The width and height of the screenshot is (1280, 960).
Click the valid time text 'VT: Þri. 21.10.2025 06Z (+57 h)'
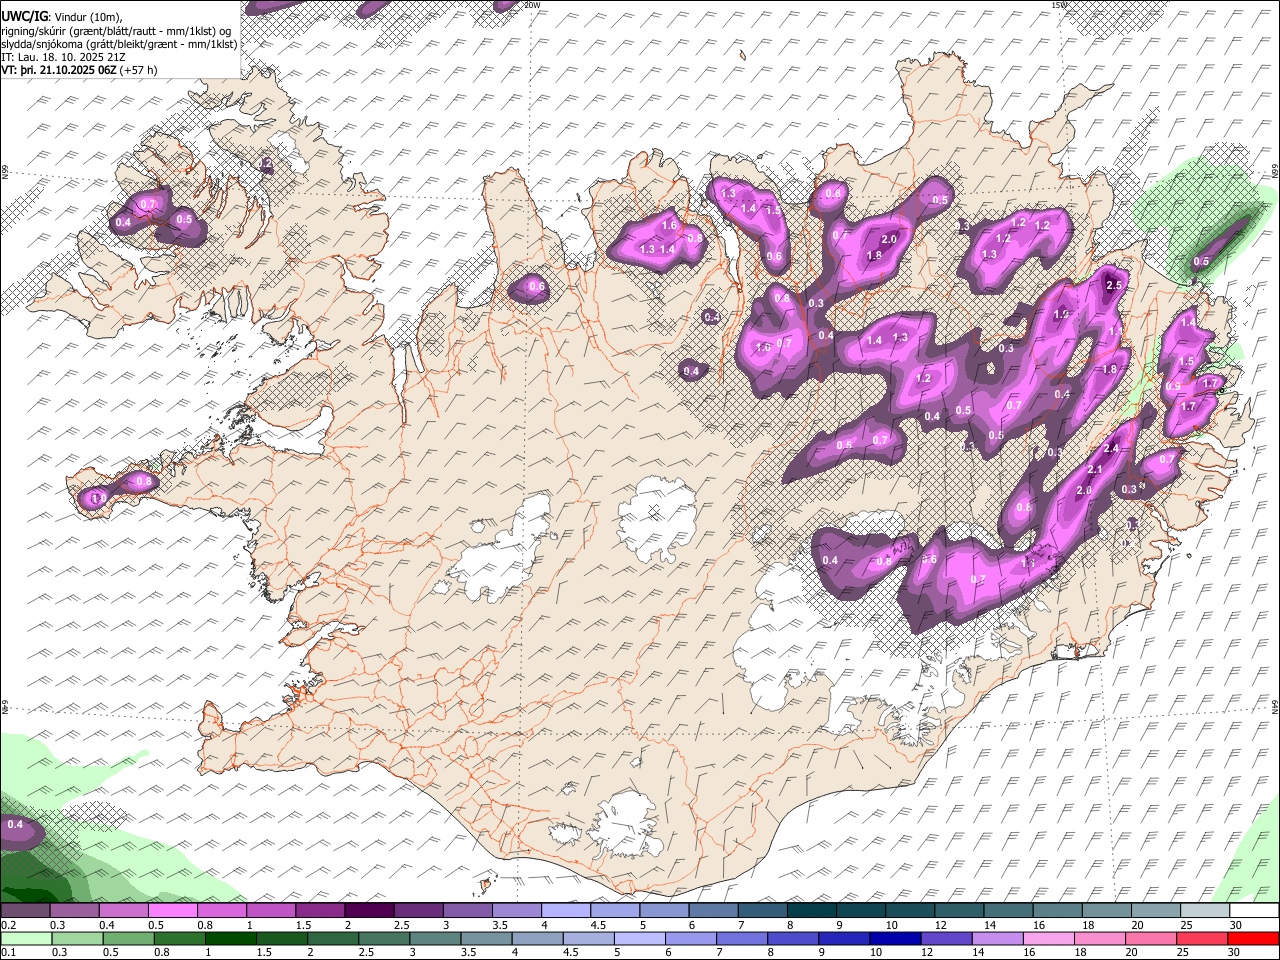78,71
